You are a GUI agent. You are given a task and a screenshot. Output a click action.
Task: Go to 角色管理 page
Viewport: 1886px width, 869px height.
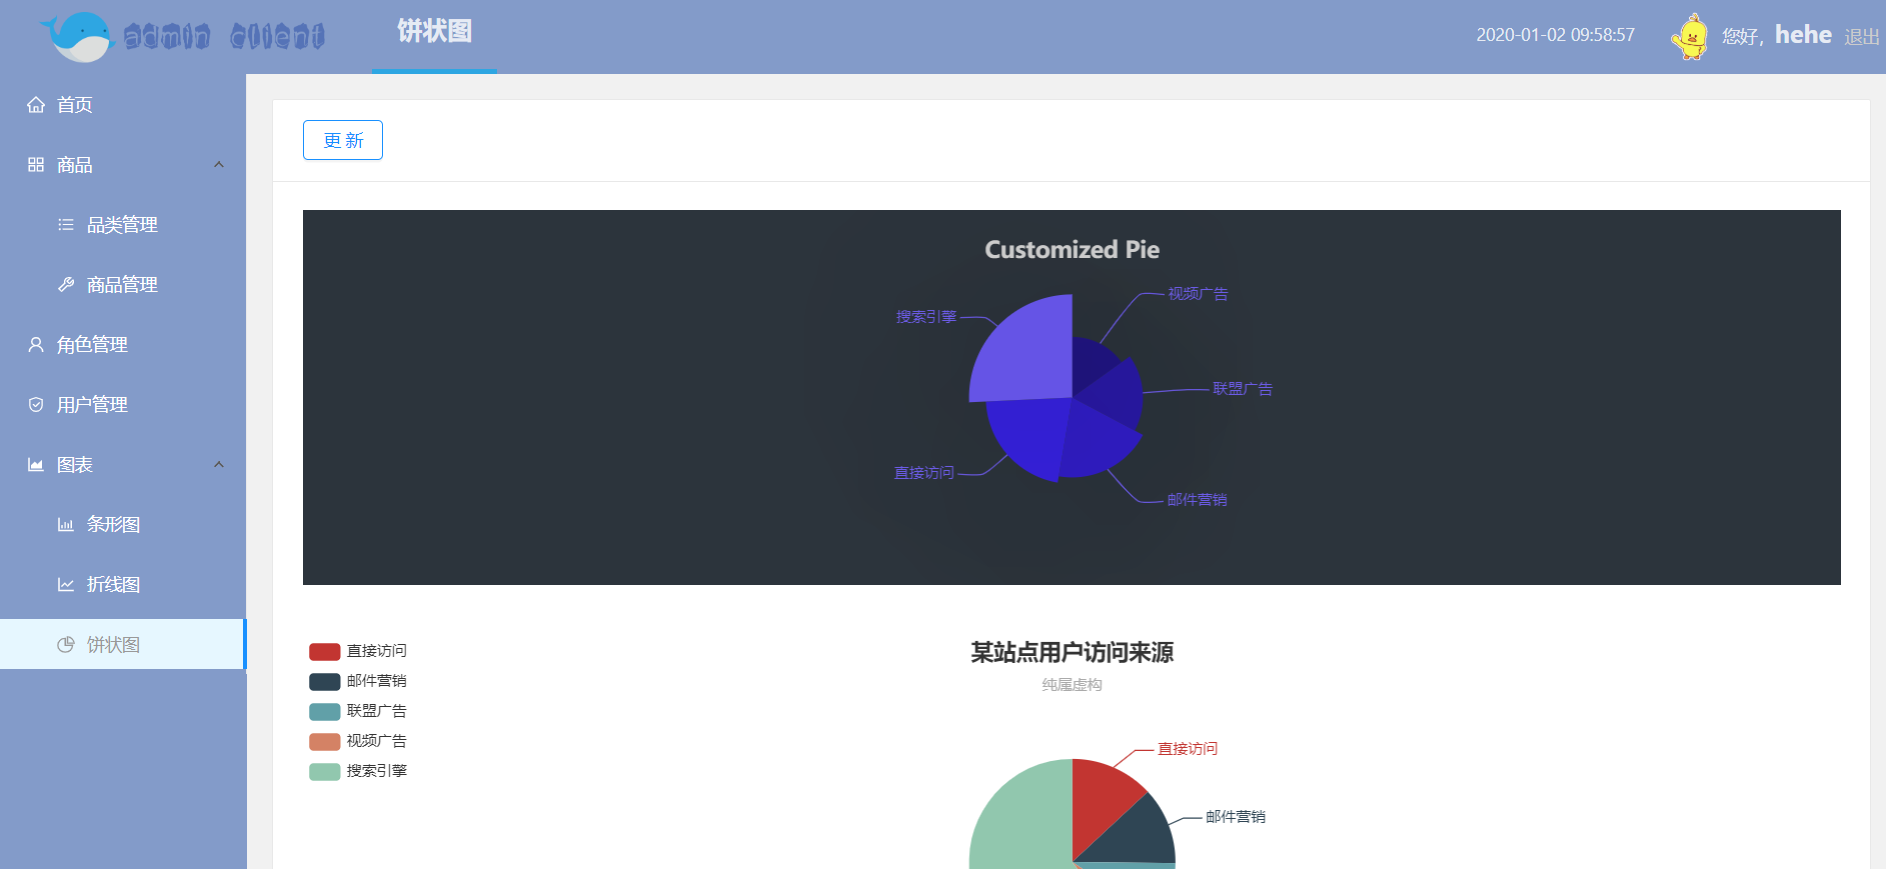[x=123, y=345]
